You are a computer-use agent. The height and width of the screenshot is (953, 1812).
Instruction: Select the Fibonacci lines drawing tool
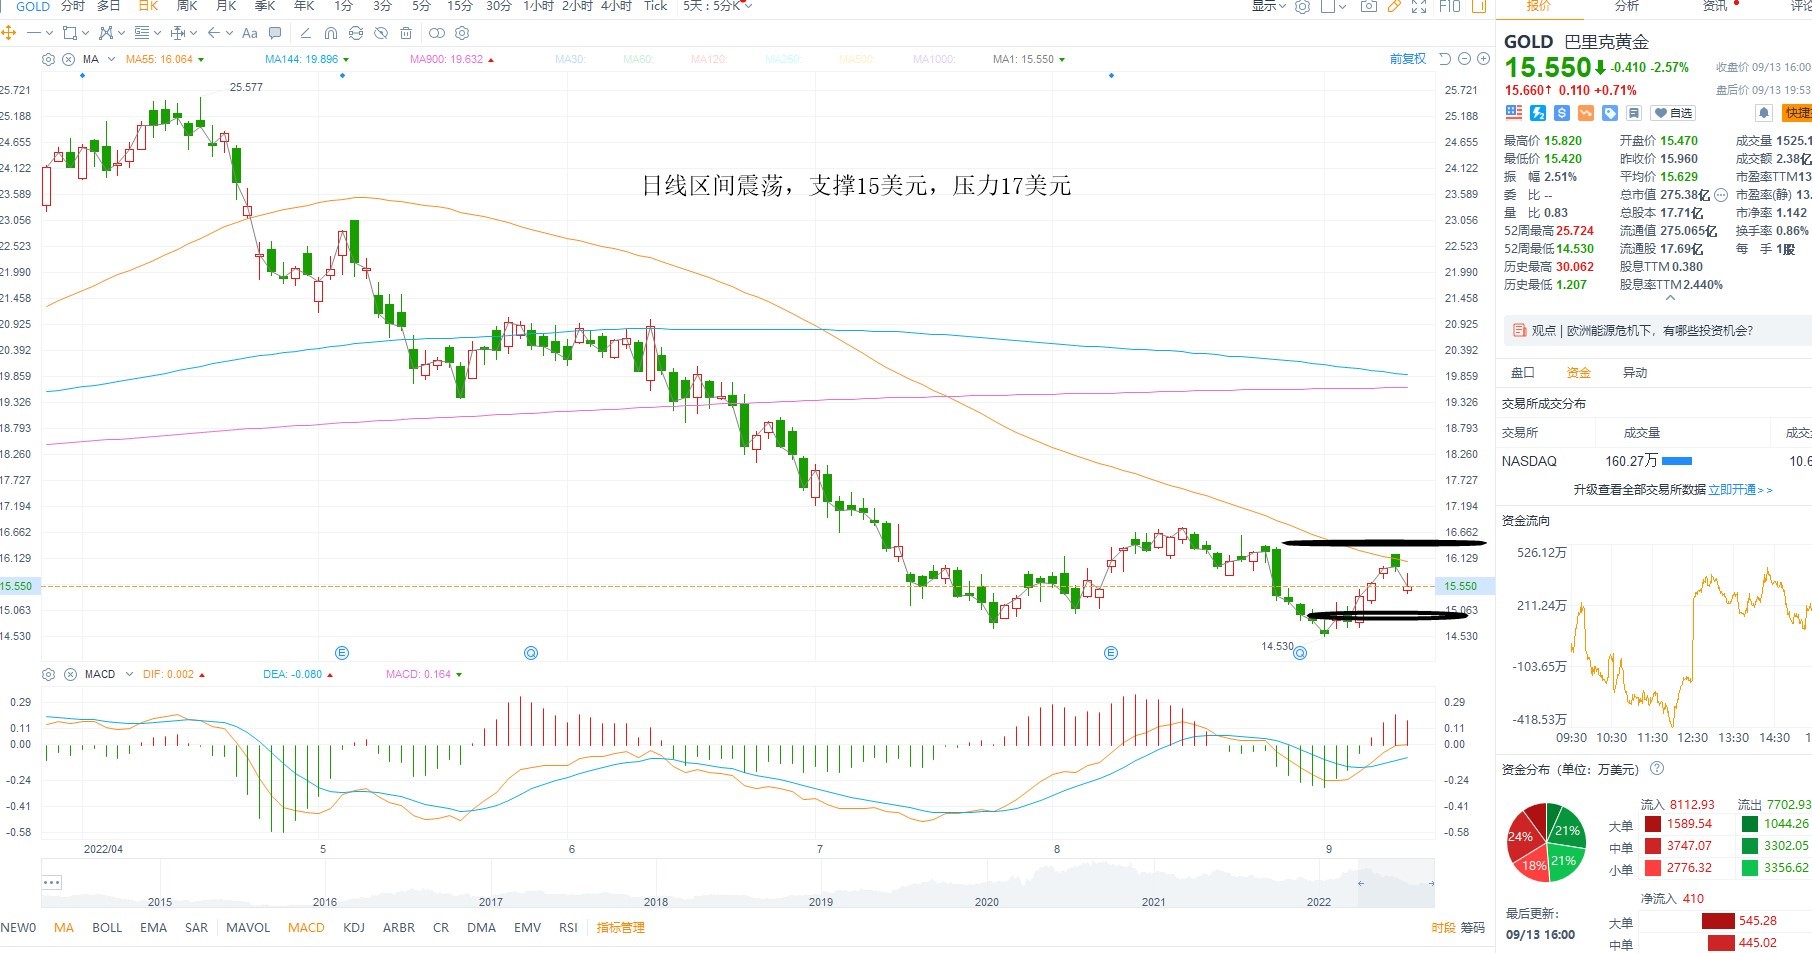(142, 33)
